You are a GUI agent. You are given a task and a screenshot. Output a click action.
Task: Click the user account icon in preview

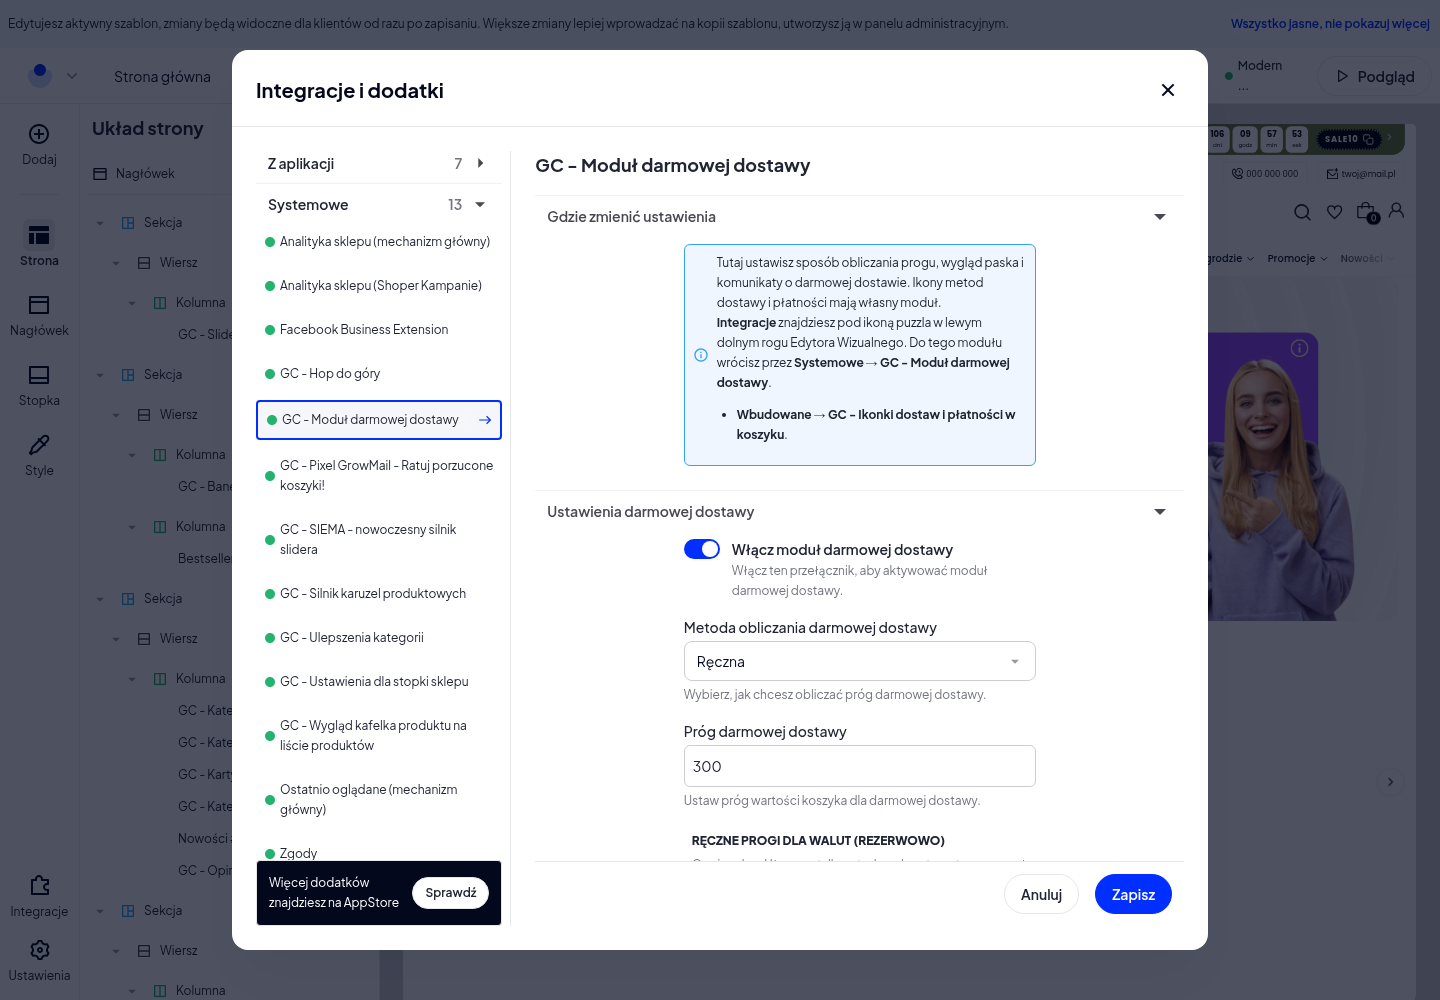(x=1397, y=210)
